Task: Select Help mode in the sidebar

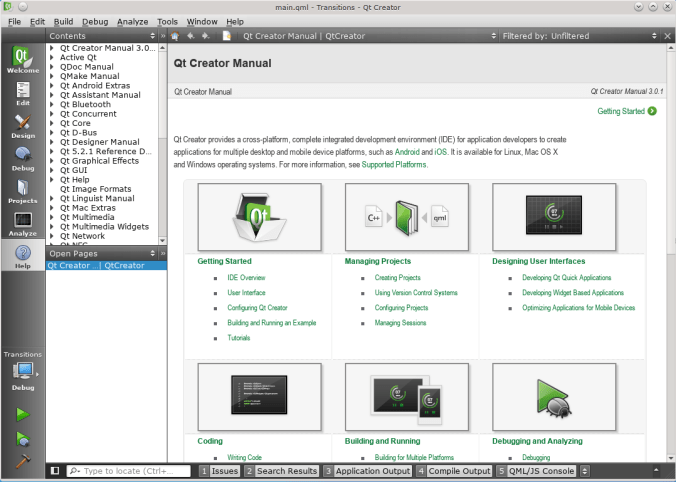Action: [22, 256]
